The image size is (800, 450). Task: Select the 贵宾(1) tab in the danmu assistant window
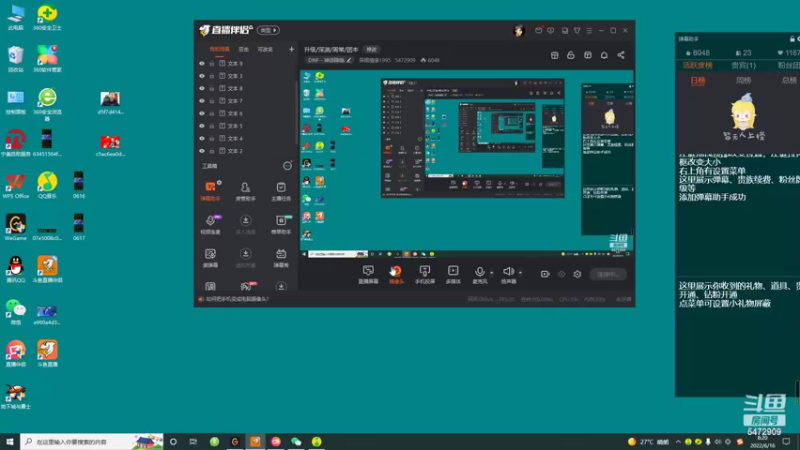pyautogui.click(x=743, y=65)
